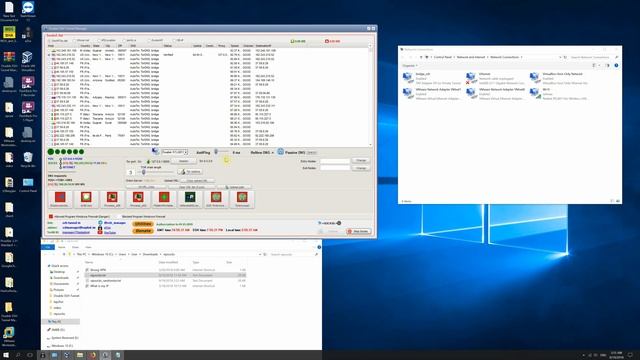
Task: Click Control Panel in Network Connections breadcrumb
Action: (443, 57)
